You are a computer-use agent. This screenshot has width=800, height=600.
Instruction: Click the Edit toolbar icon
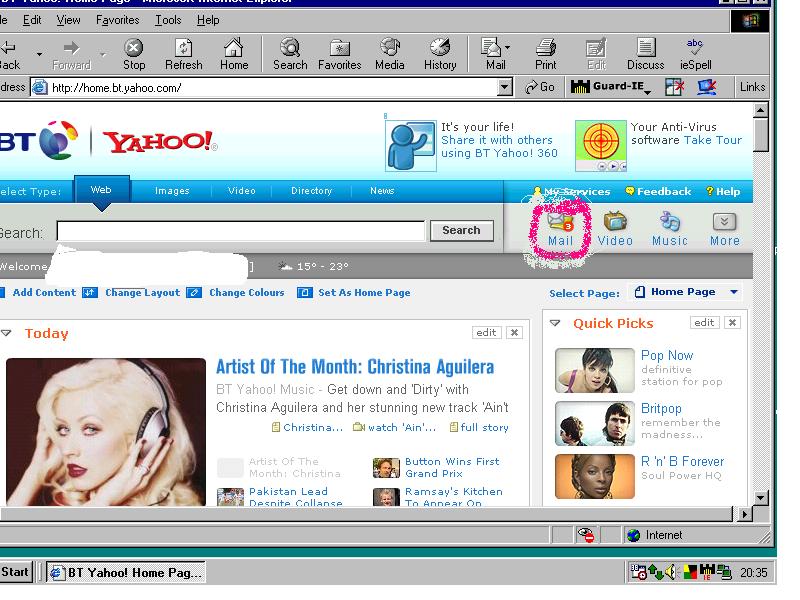coord(596,54)
